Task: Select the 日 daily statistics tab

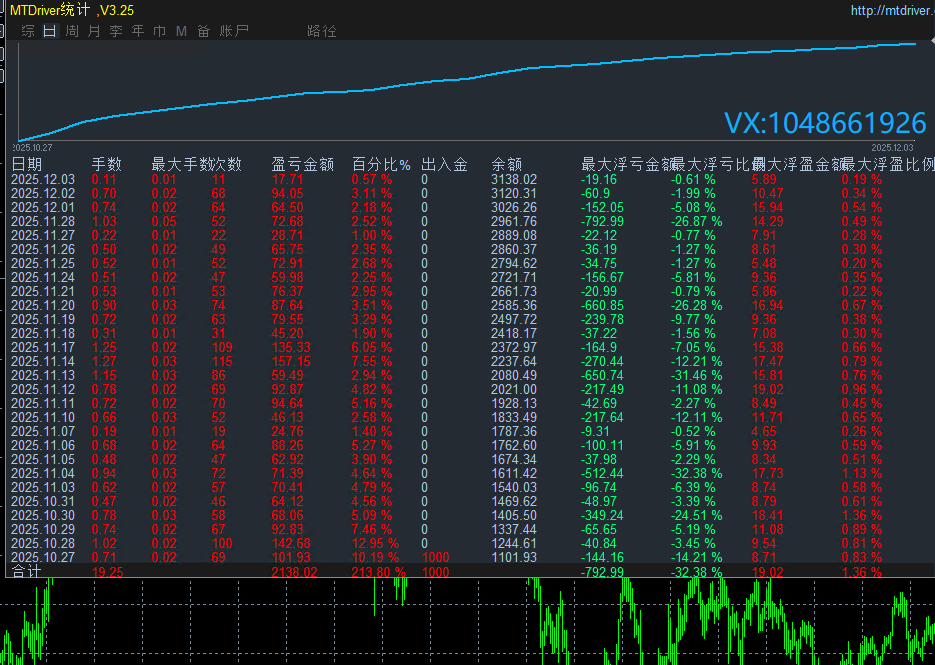Action: (x=50, y=31)
